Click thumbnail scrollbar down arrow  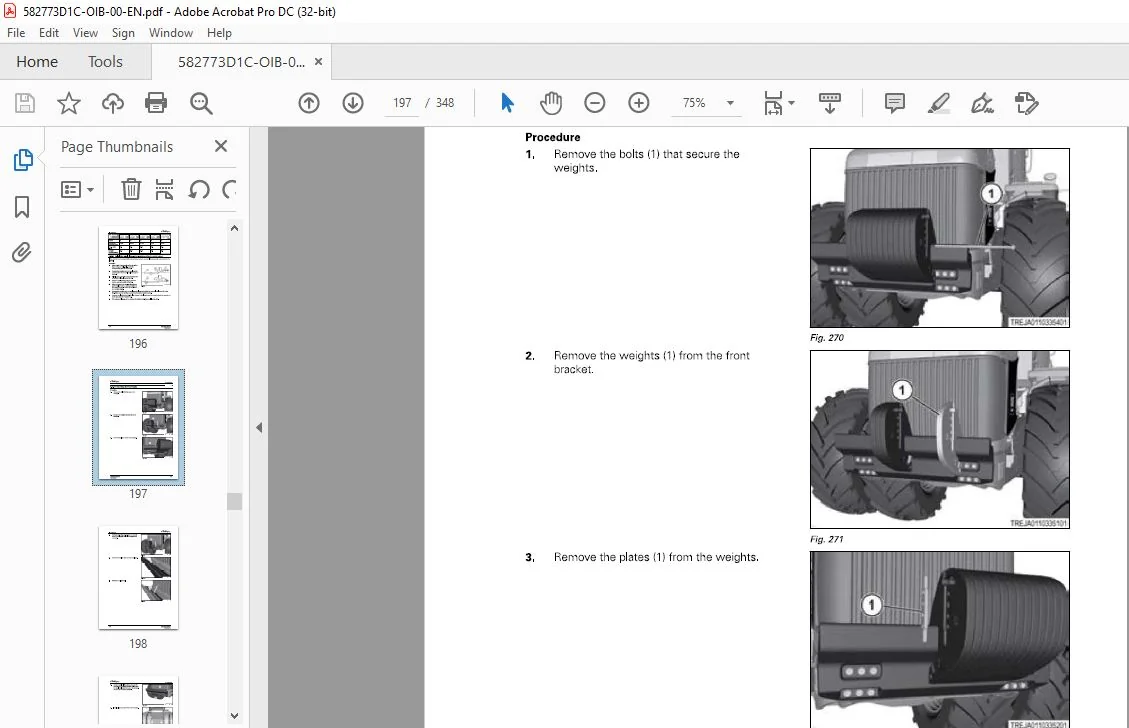point(234,716)
